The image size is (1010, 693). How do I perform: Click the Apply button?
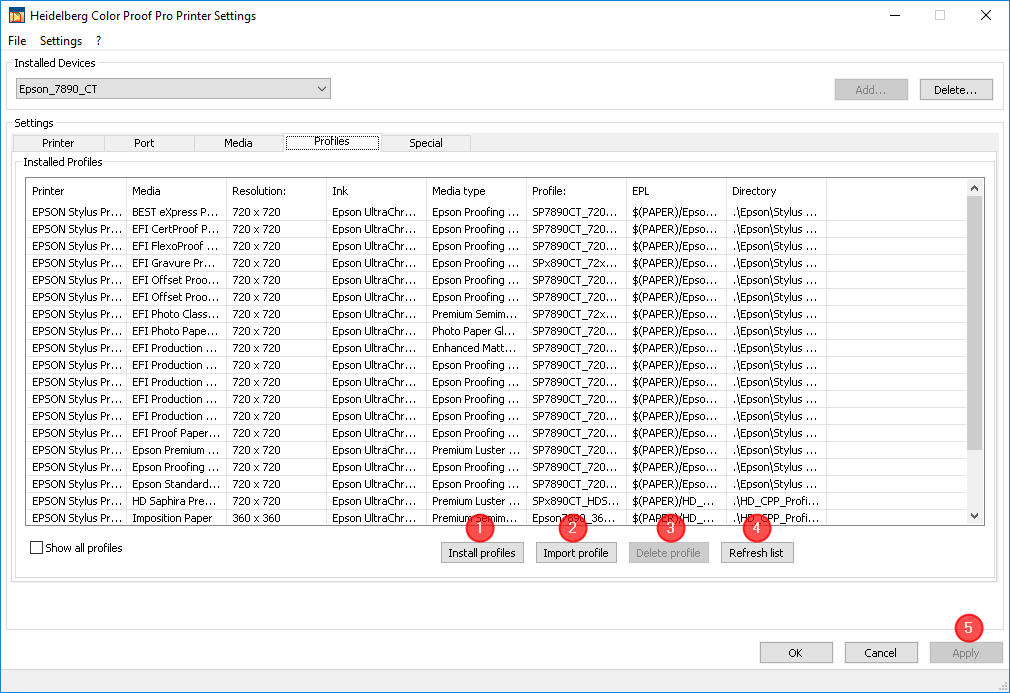[x=965, y=652]
